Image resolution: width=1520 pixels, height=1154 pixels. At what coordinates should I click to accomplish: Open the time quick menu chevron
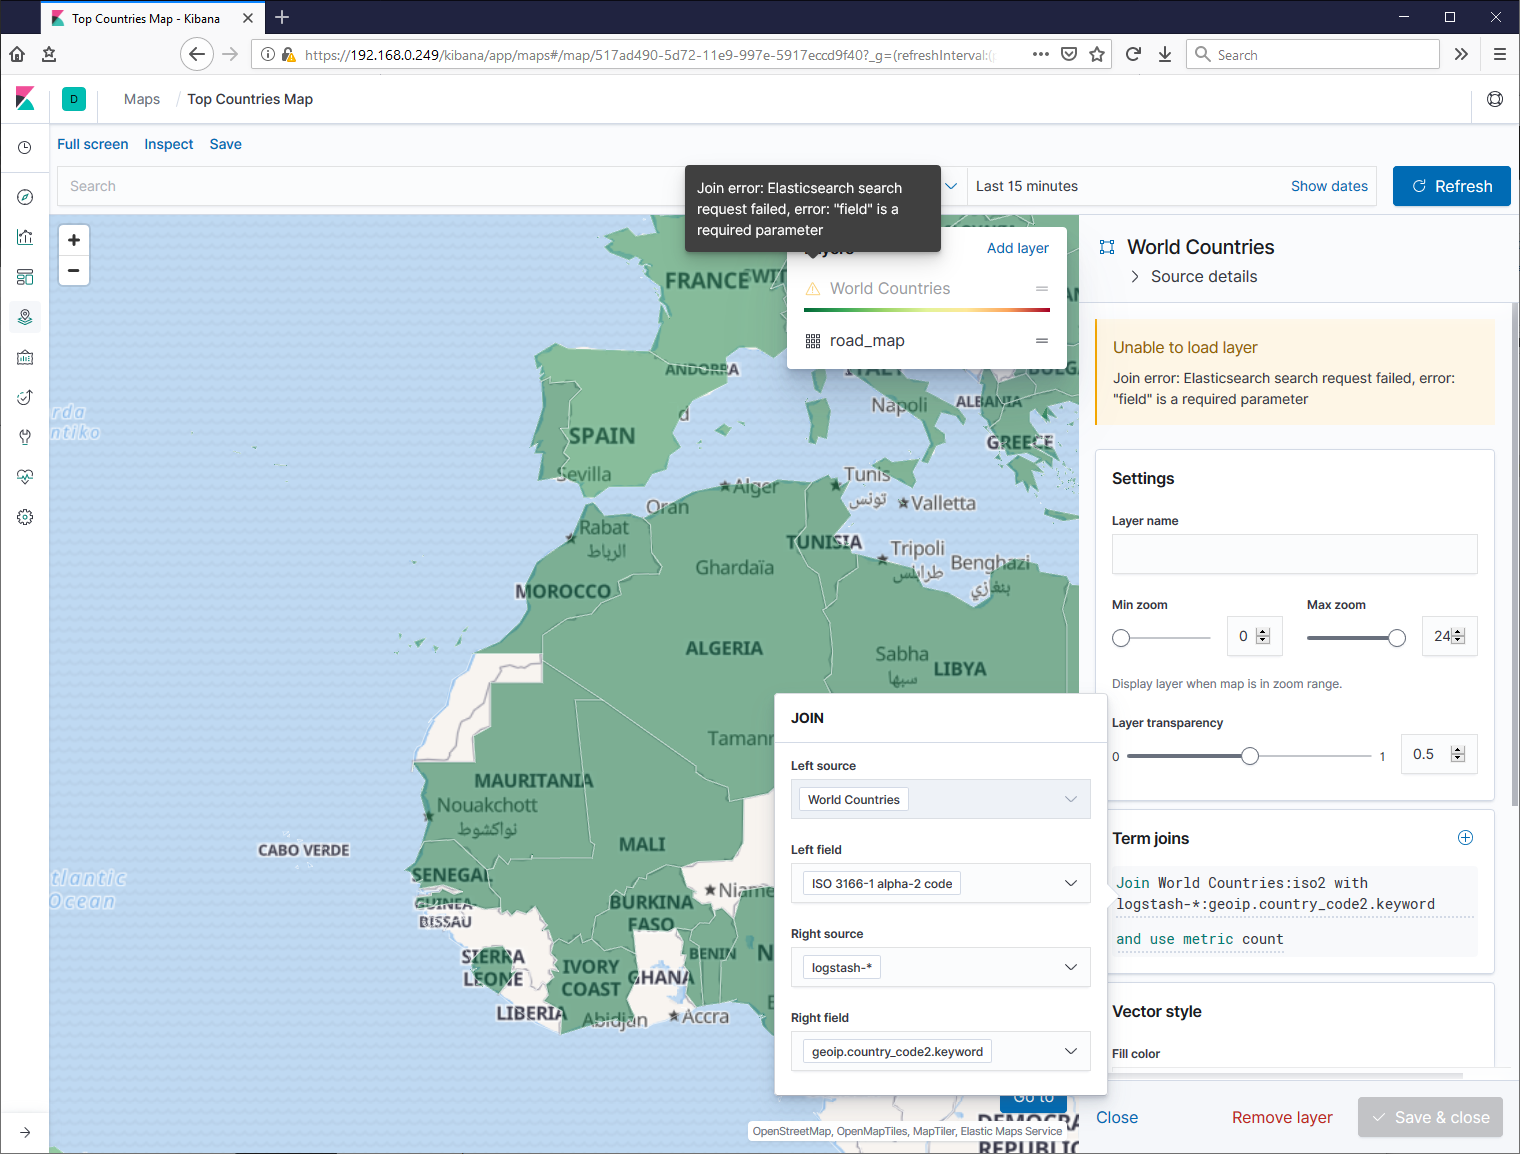pos(952,186)
